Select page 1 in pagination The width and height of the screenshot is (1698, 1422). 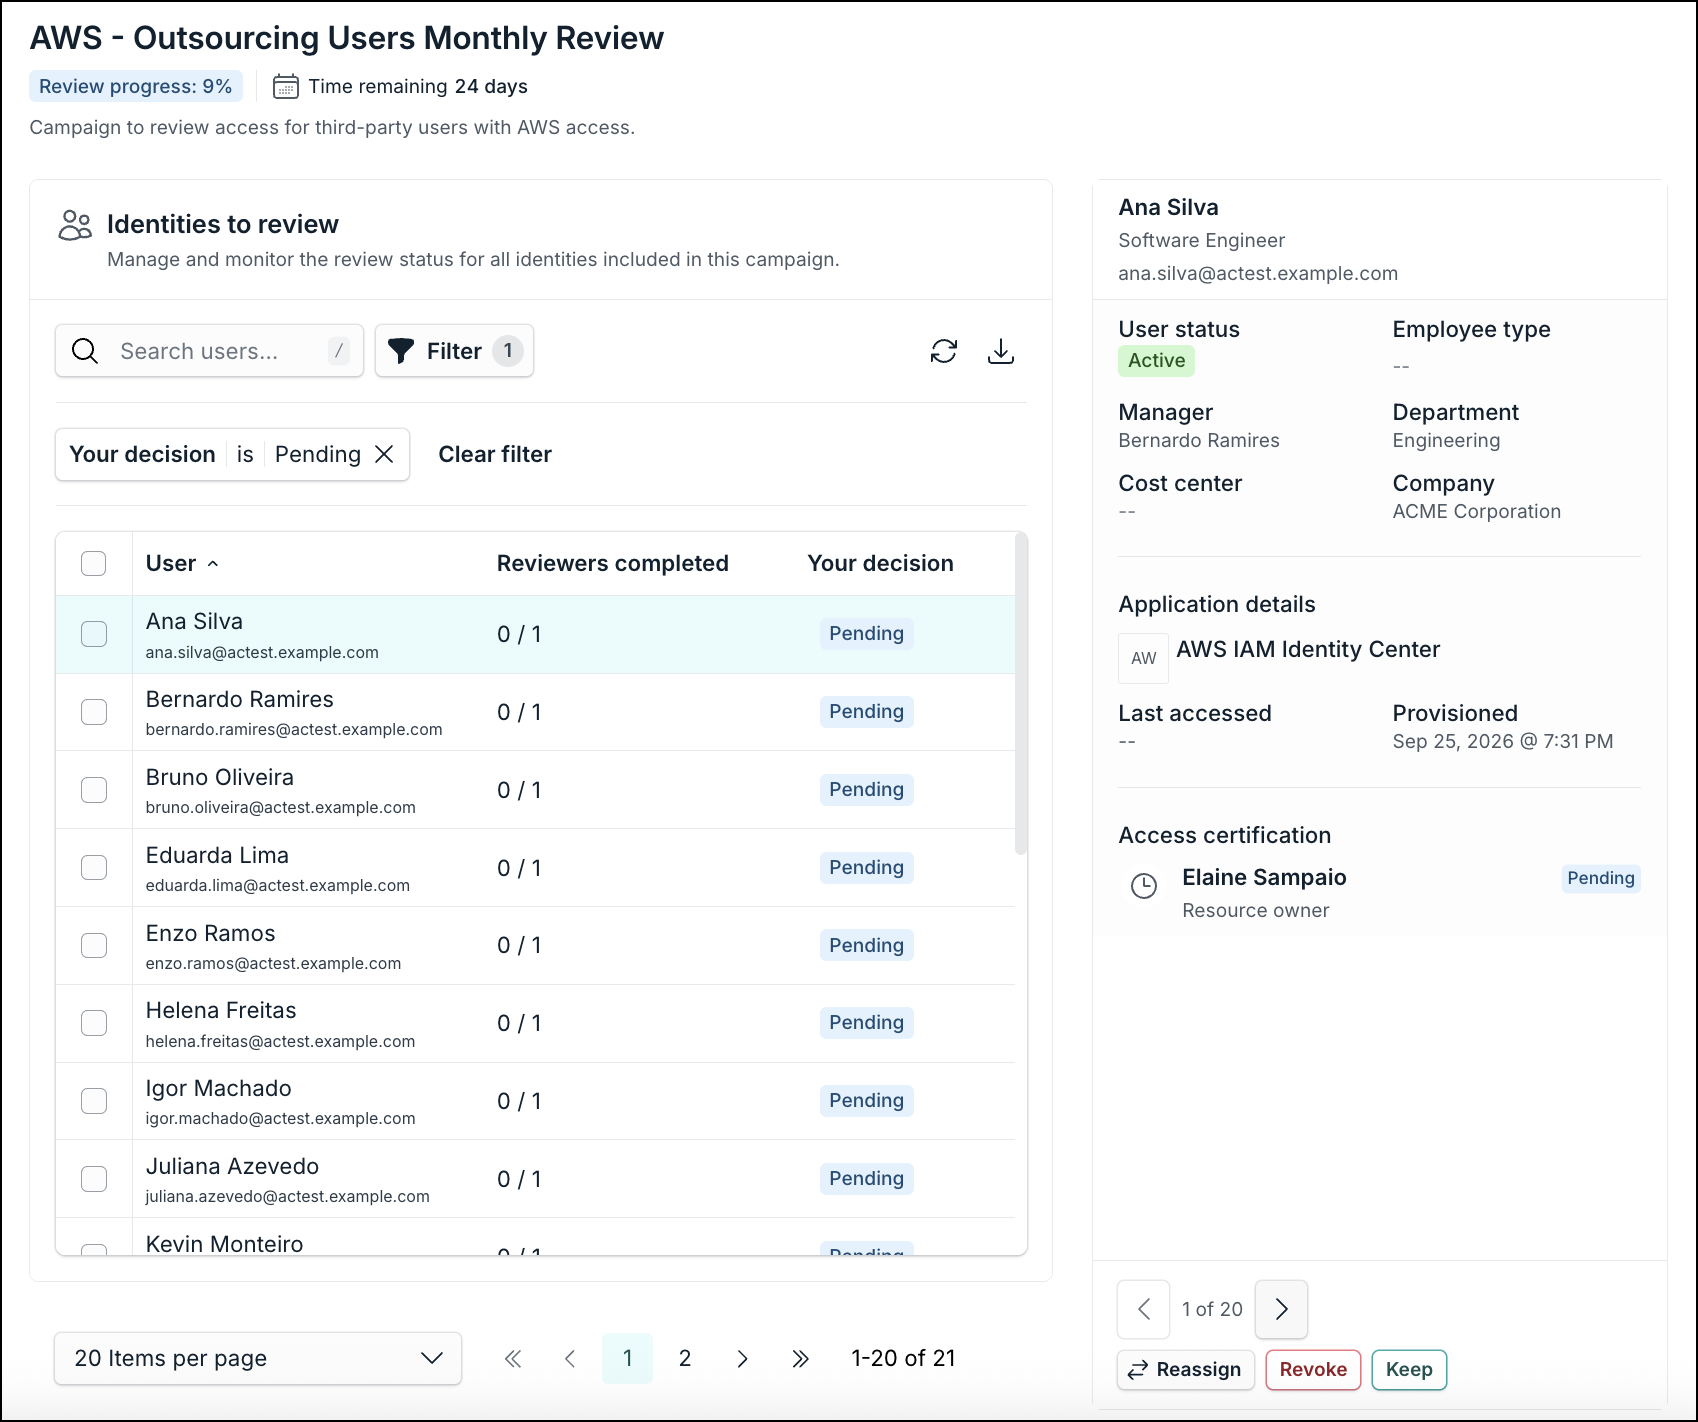(627, 1358)
